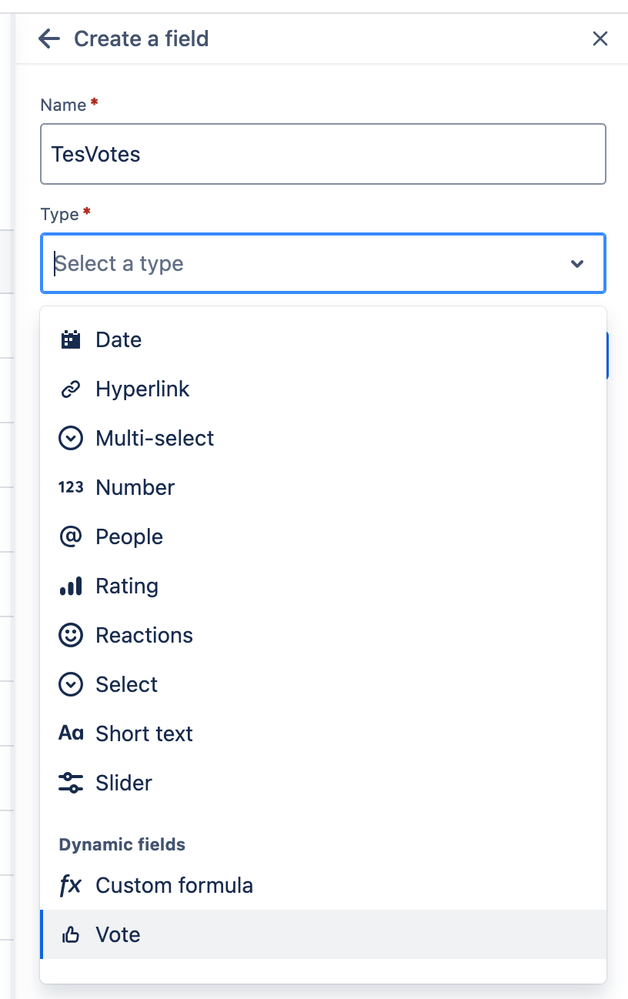Pick the Vote dynamic field option

point(118,935)
